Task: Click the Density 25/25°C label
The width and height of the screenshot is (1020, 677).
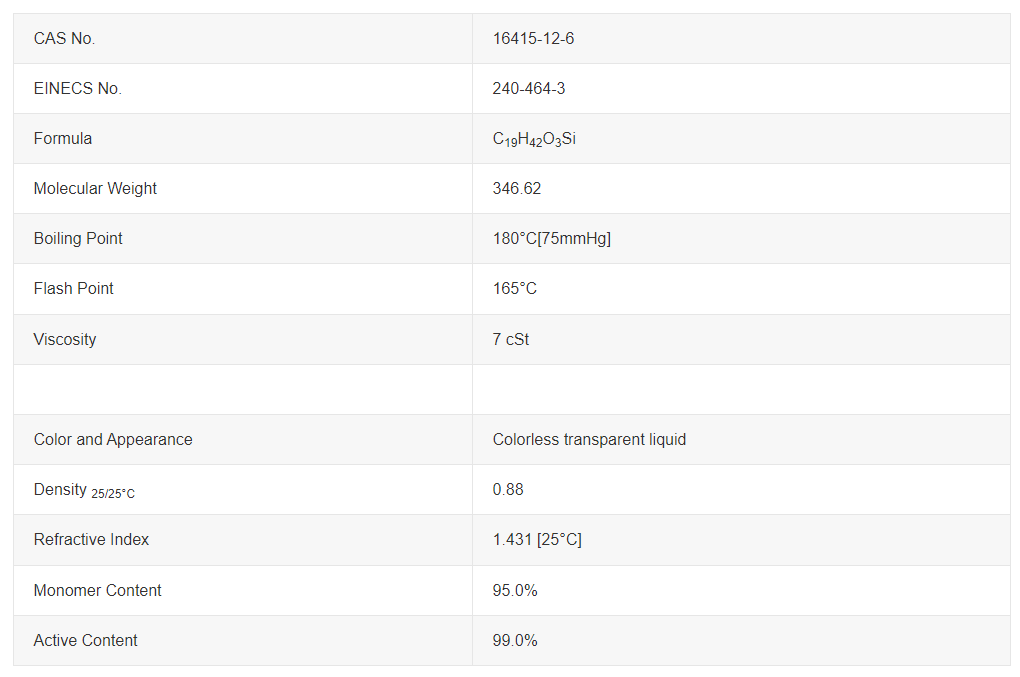Action: 84,491
